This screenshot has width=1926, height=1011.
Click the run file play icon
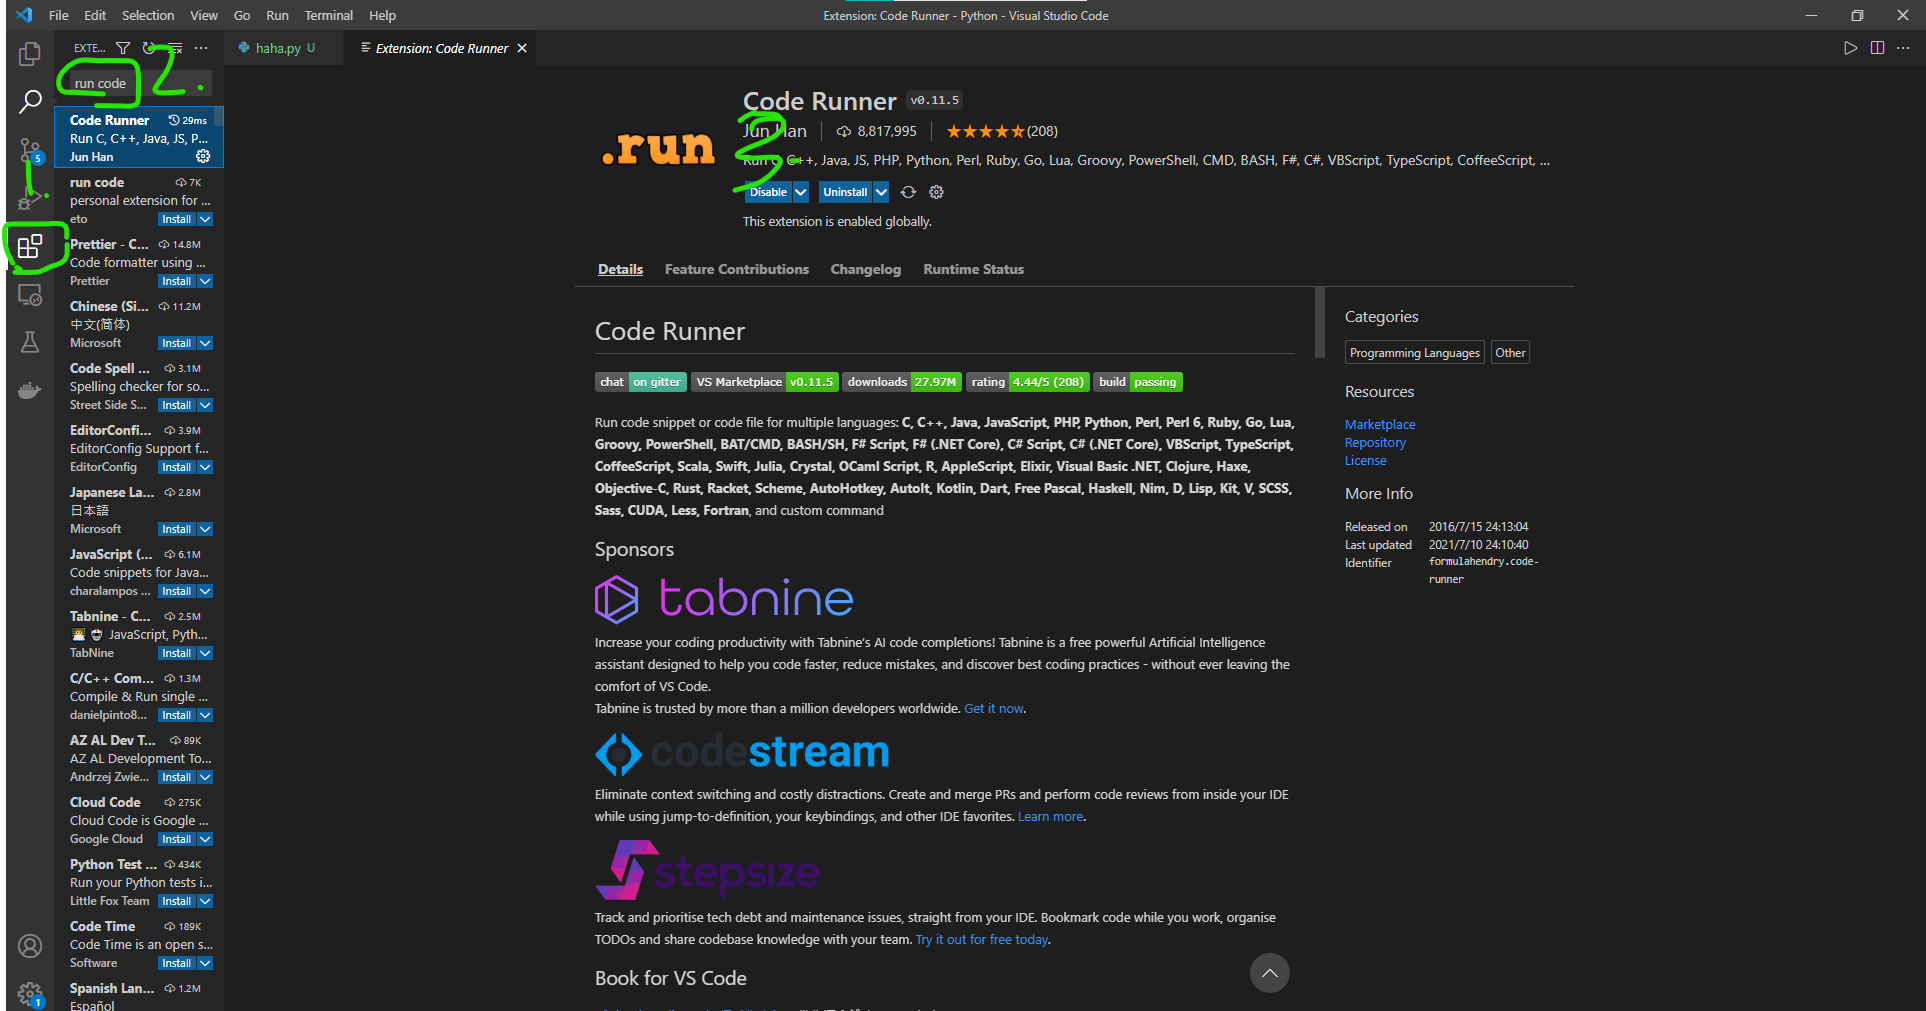coord(1851,48)
